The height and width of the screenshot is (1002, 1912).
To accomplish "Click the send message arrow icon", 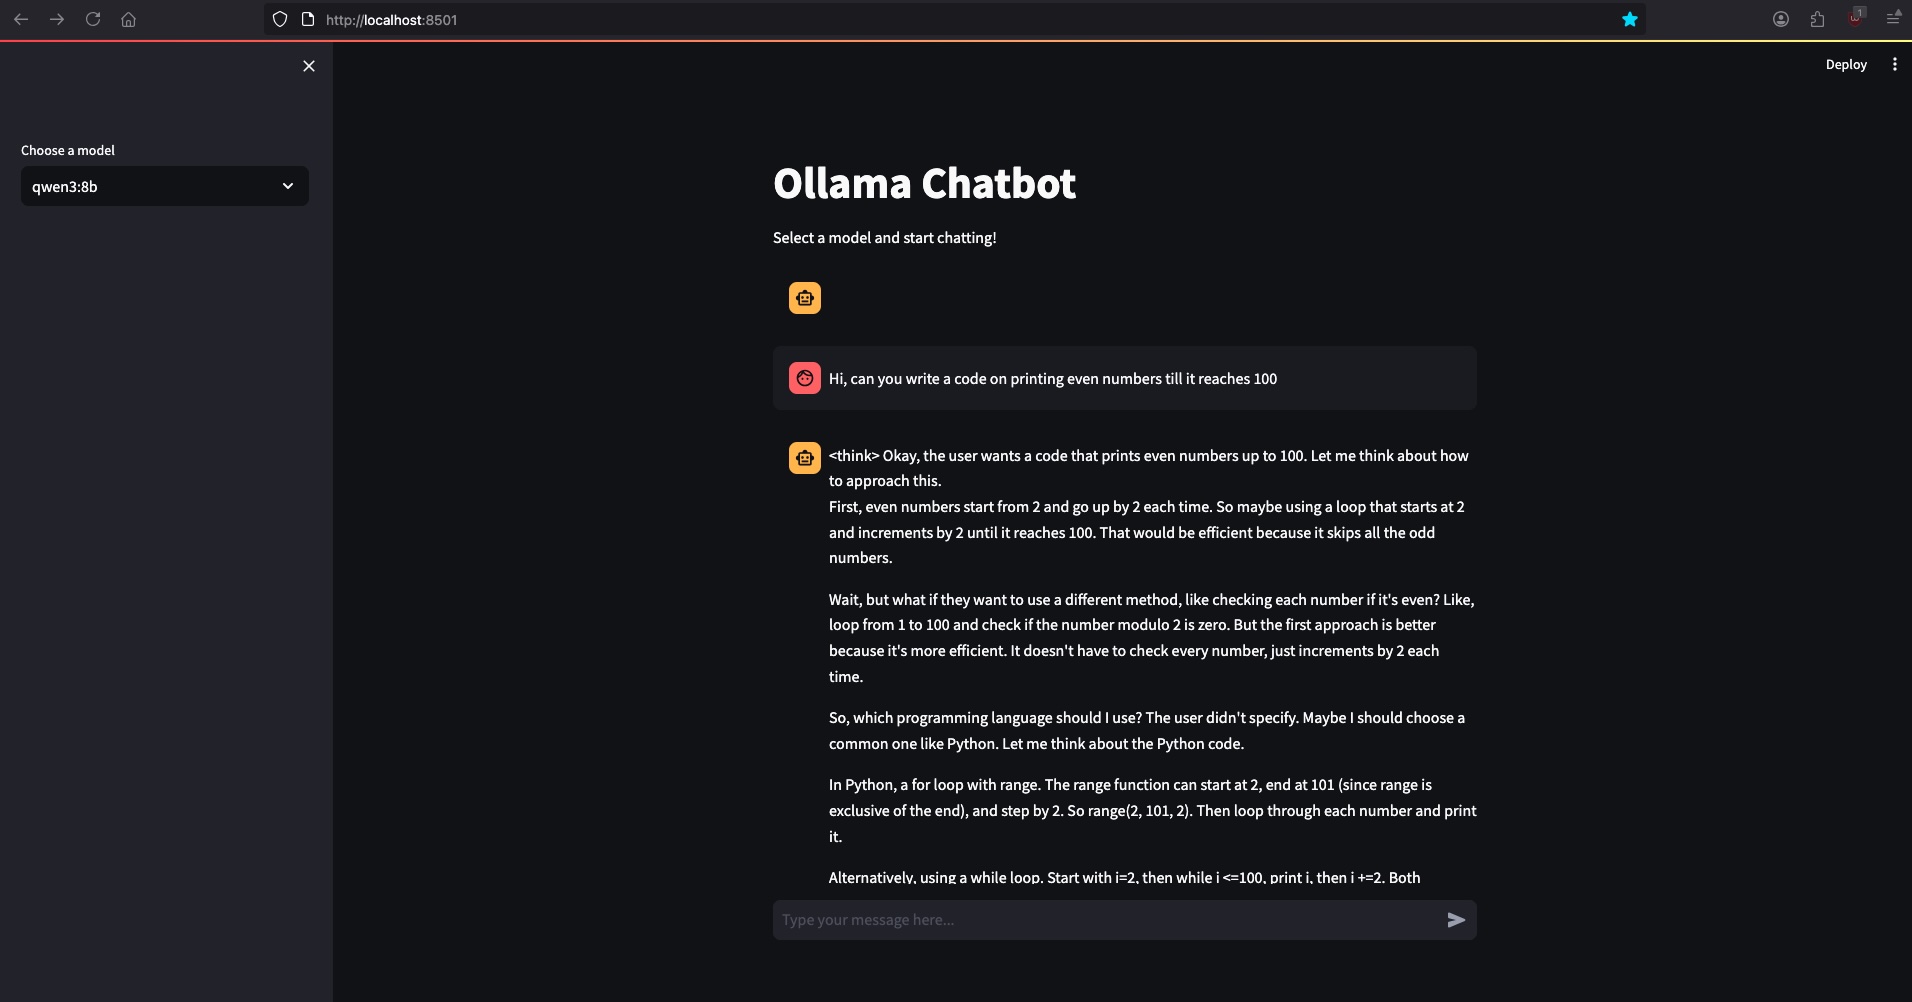I will click(x=1456, y=920).
